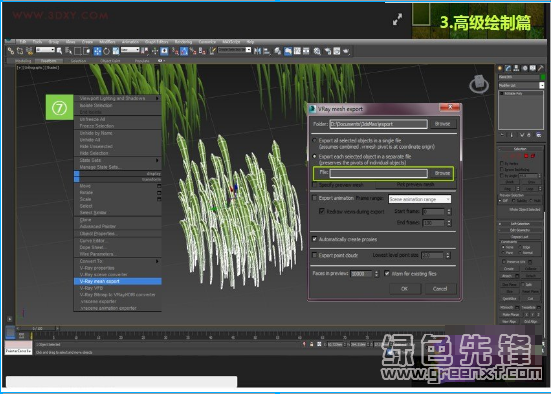Click the Attach button in Edit Geometry
The width and height of the screenshot is (551, 394).
point(506,276)
